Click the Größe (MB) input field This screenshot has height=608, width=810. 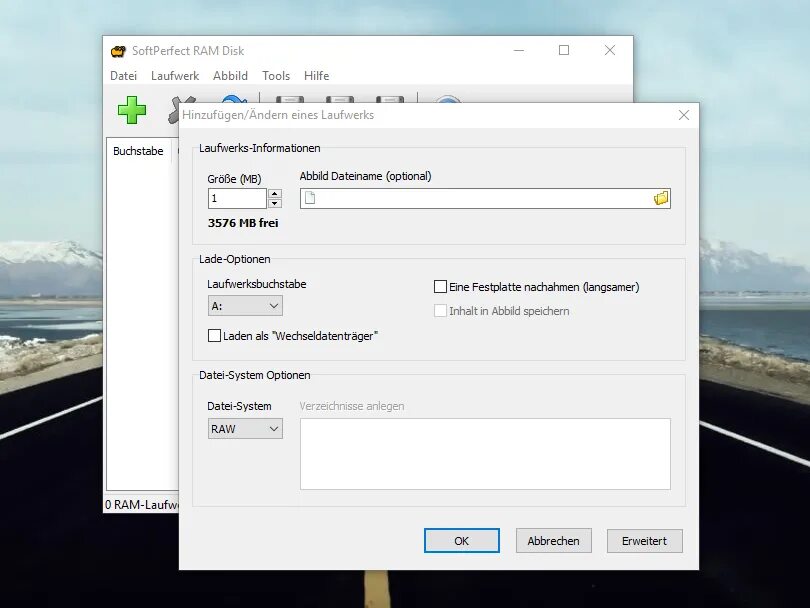tap(237, 198)
